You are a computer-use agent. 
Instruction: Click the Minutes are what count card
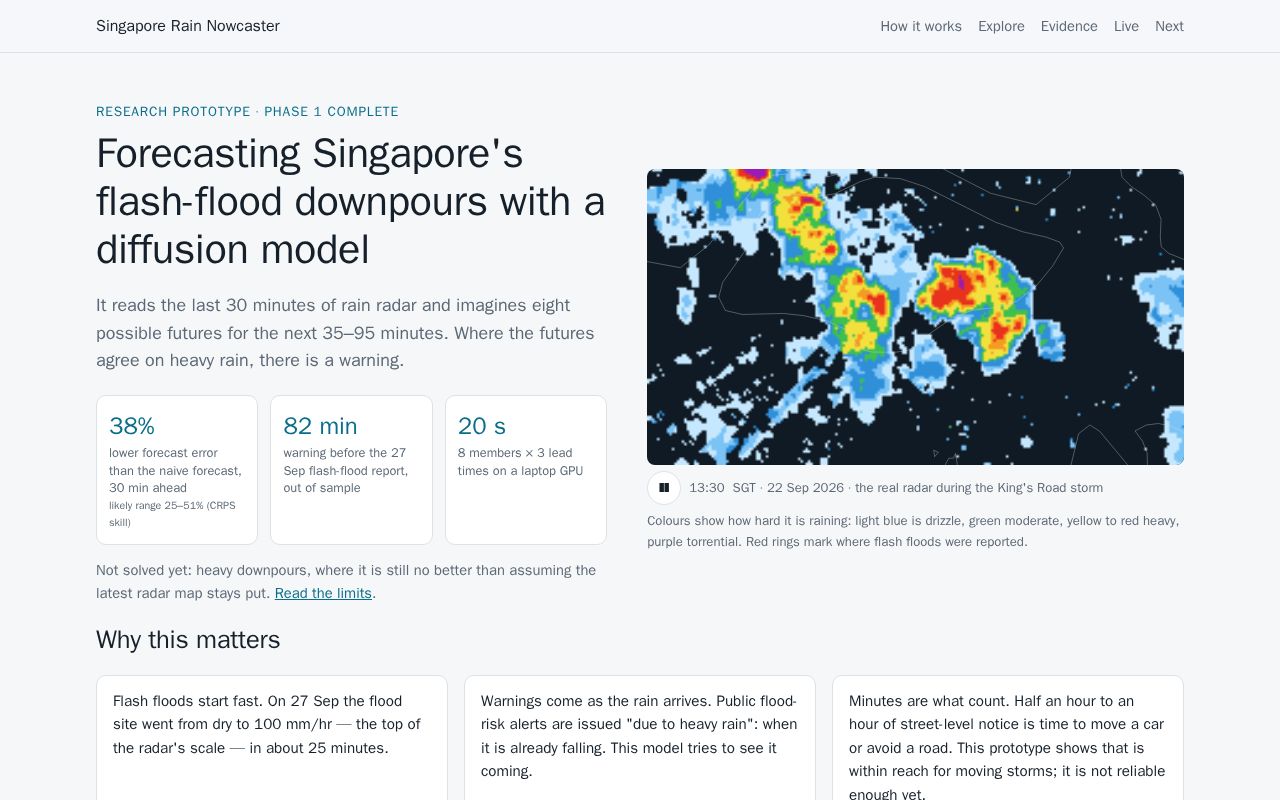(1008, 738)
